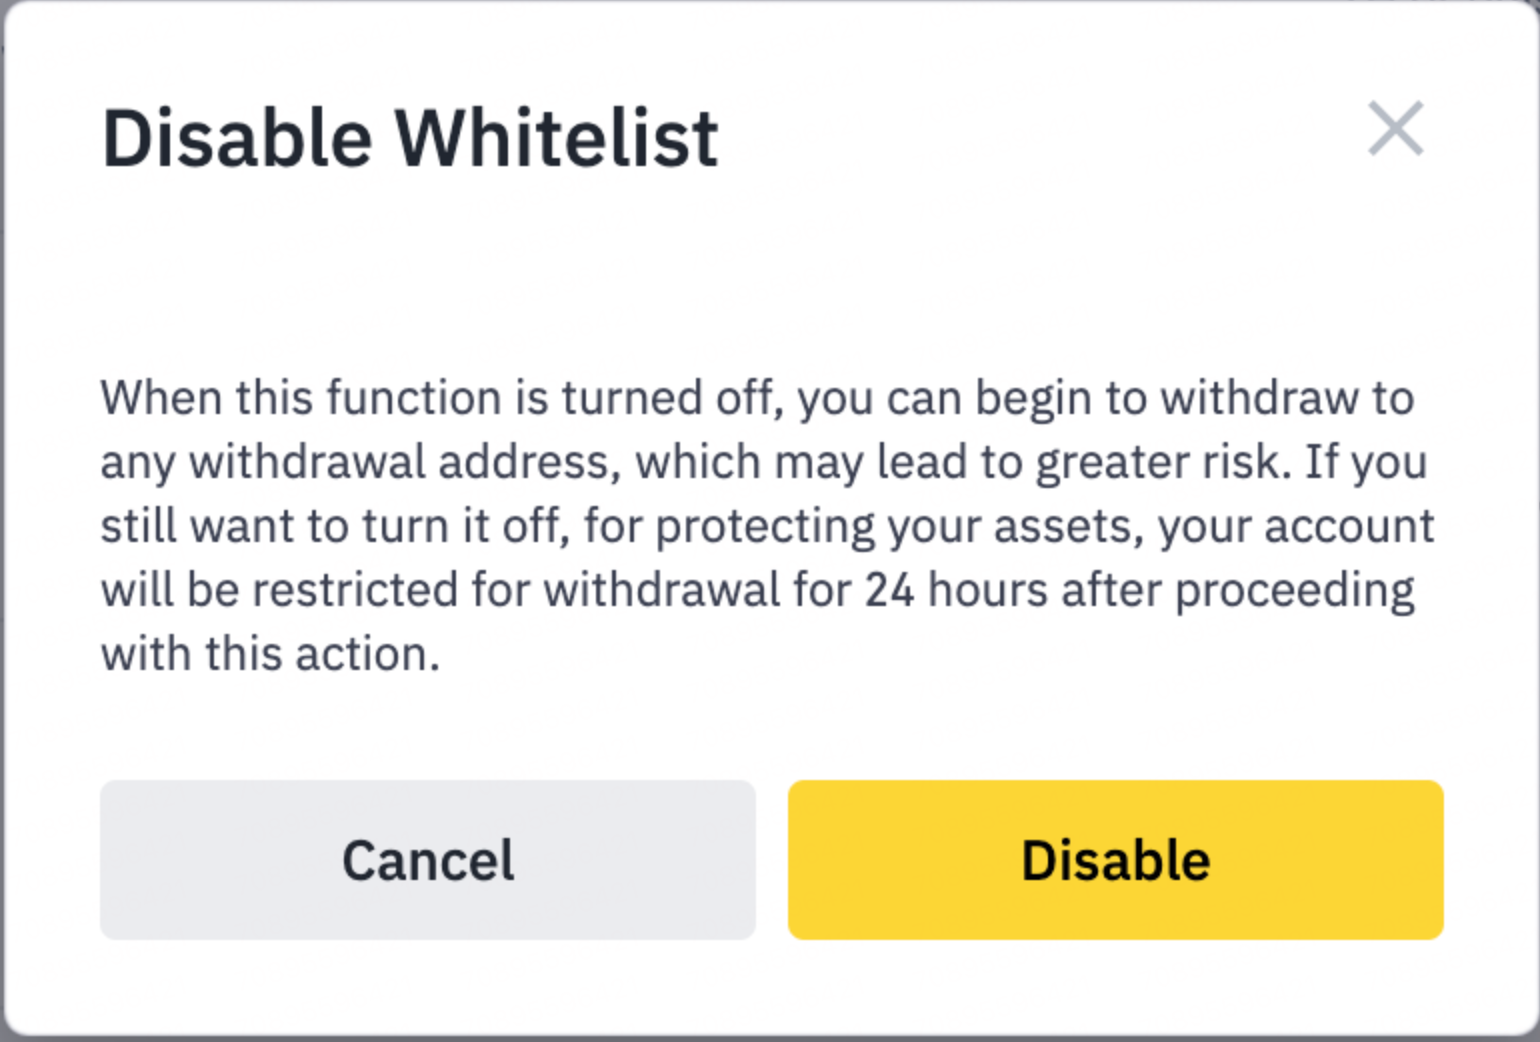Click the phrase "still want to turn it off"

[x=334, y=526]
